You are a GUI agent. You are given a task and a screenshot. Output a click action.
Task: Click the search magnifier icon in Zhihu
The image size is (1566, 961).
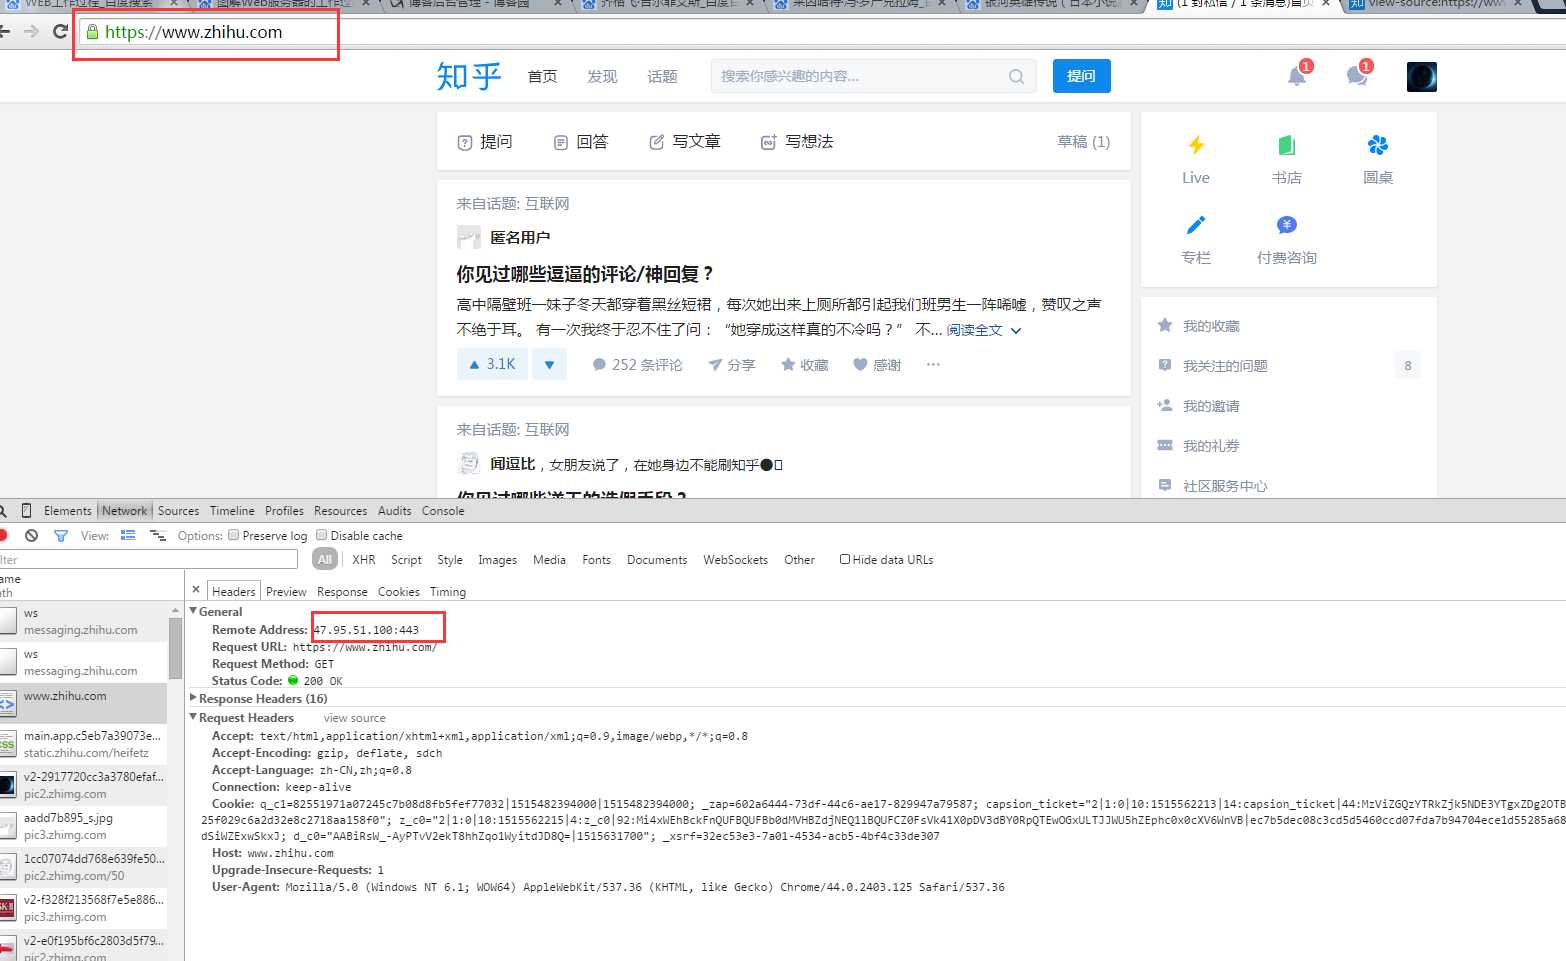coord(1016,76)
